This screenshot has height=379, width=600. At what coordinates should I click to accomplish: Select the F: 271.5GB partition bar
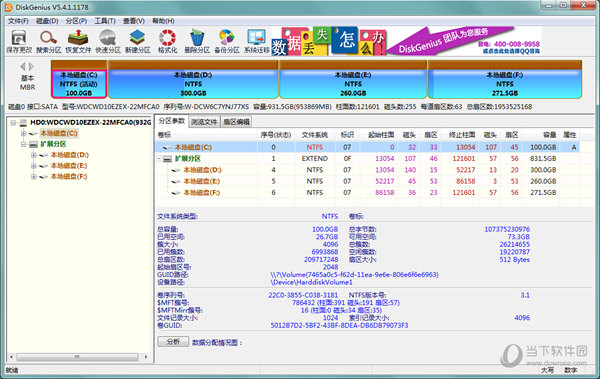click(505, 80)
